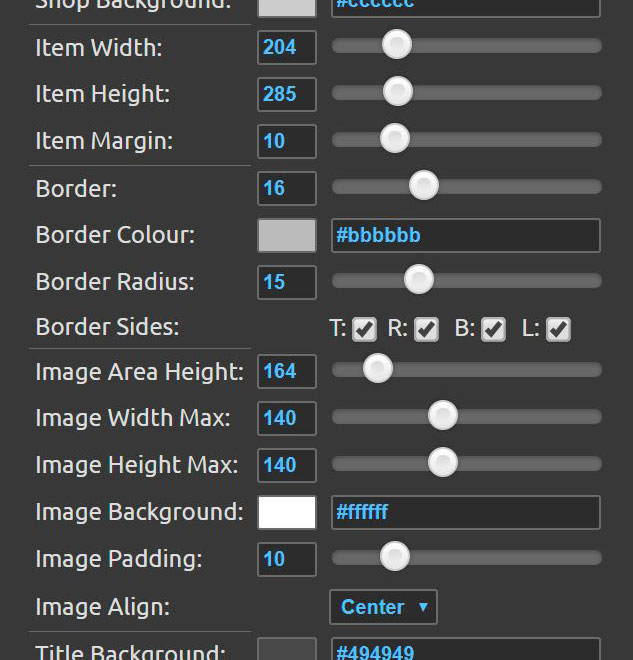The image size is (633, 660).
Task: Click the Image Background hex input
Action: (x=465, y=512)
